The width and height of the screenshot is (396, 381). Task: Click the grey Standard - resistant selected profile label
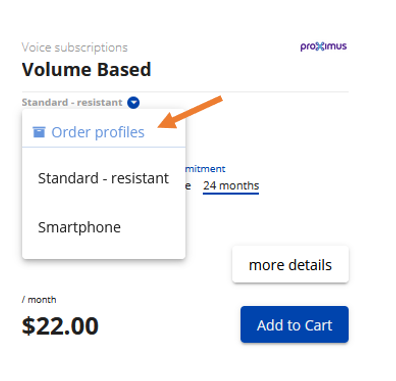coord(72,102)
